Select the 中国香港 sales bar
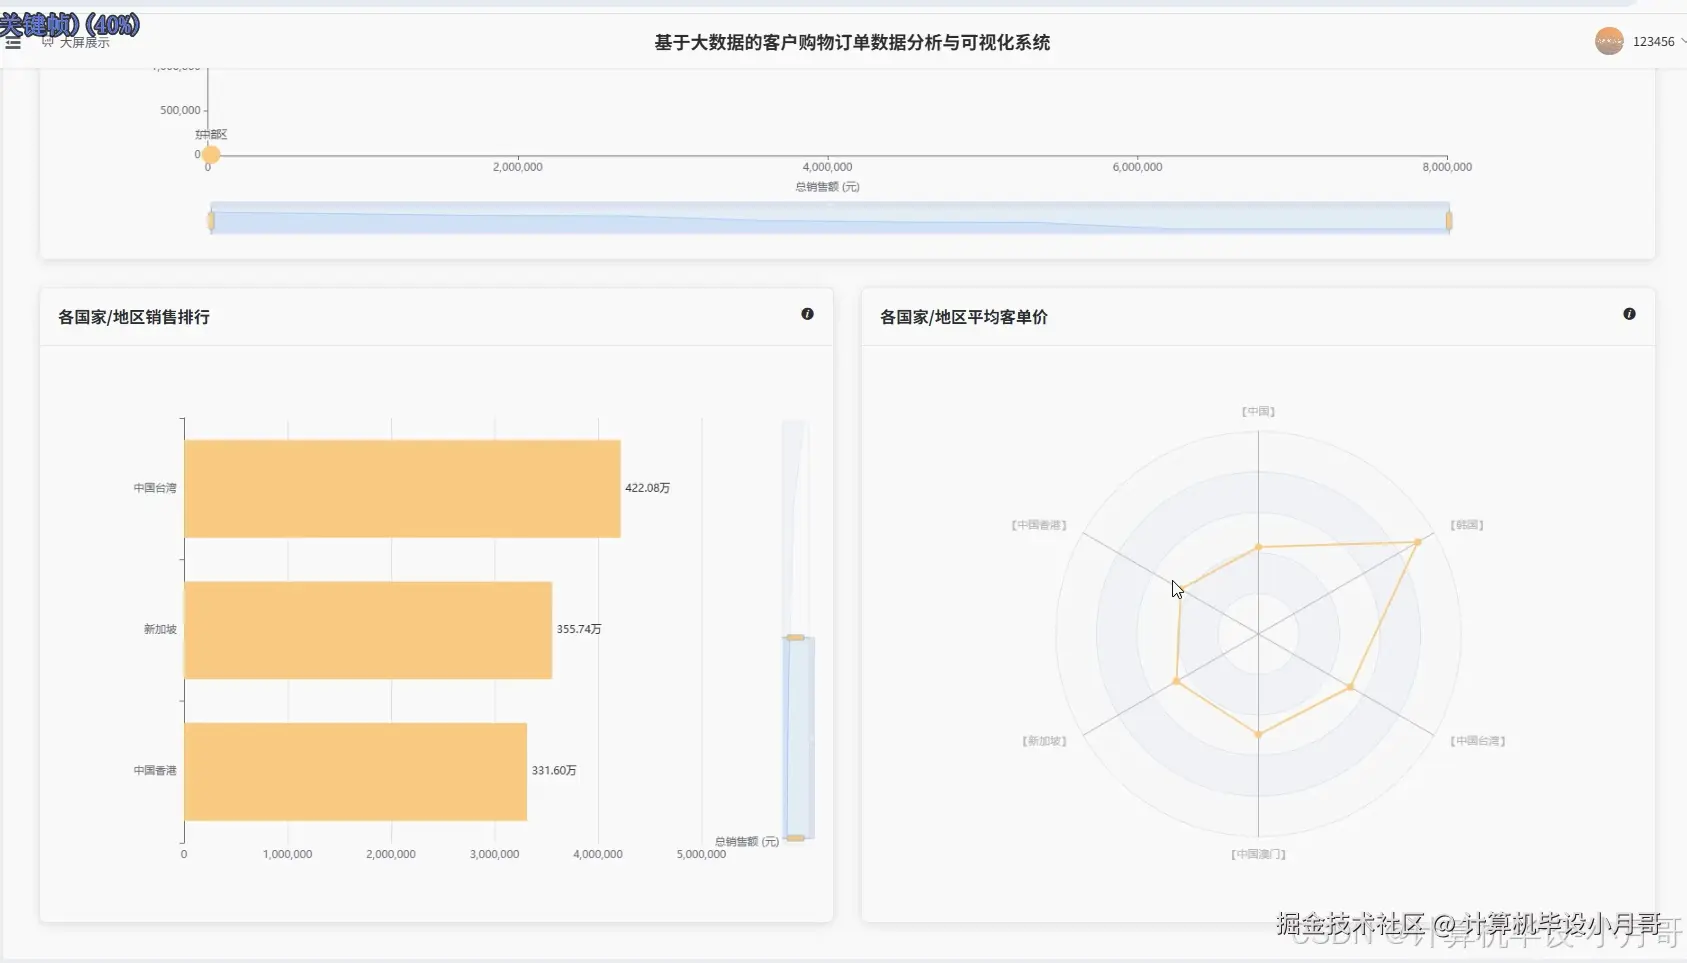Viewport: 1687px width, 963px height. (356, 772)
